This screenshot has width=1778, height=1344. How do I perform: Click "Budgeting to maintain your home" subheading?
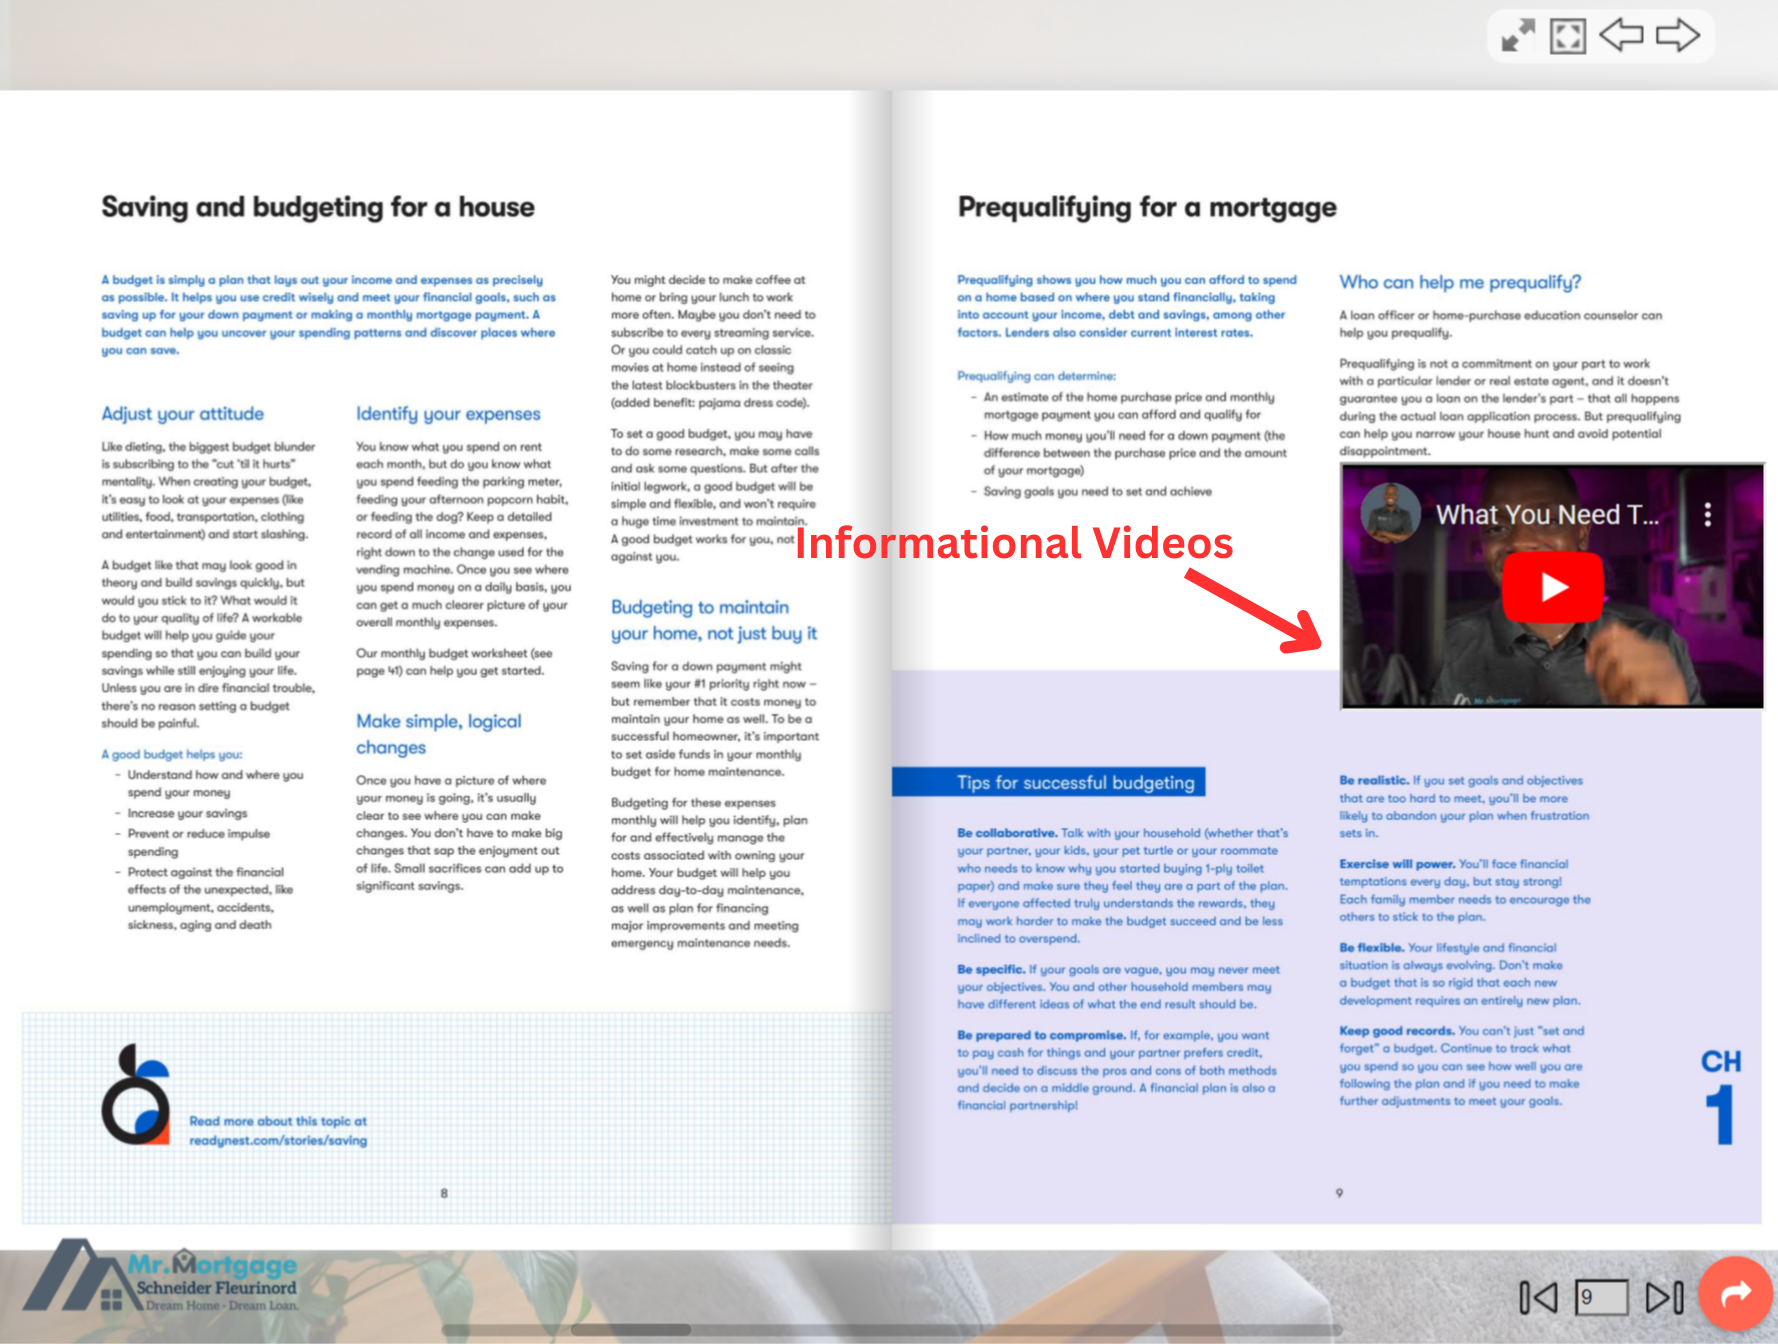pyautogui.click(x=714, y=620)
